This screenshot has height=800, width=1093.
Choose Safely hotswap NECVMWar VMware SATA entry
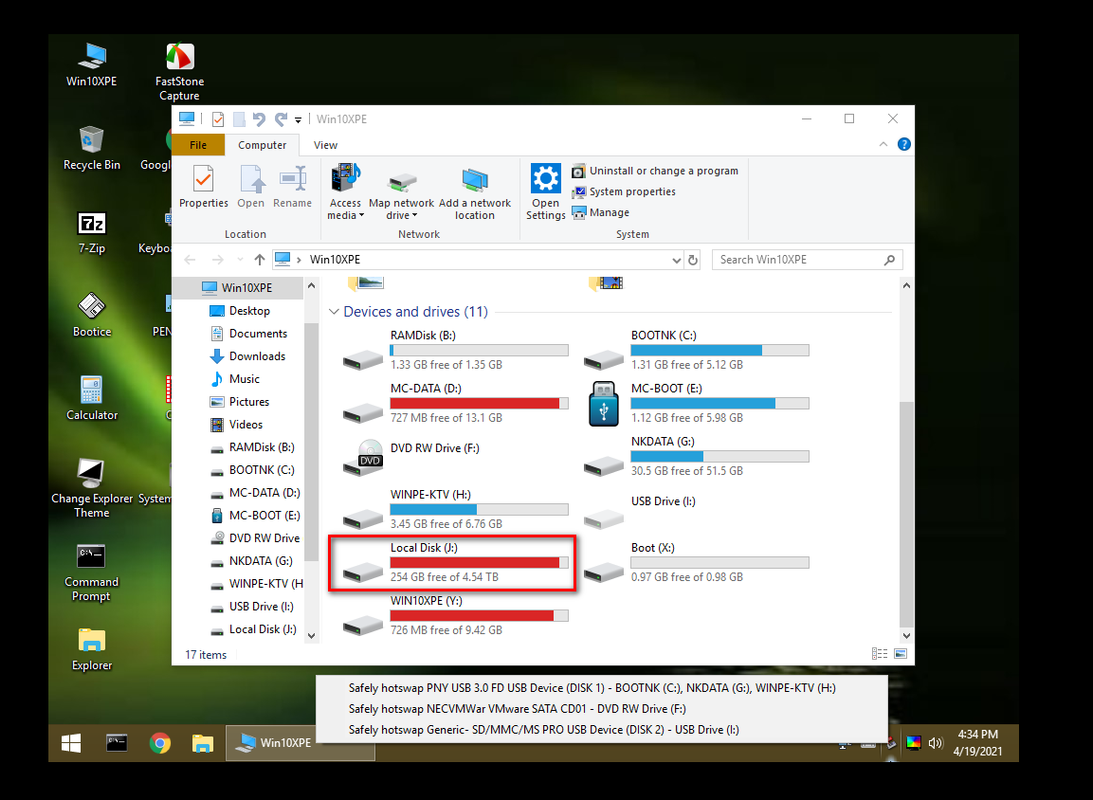point(517,709)
